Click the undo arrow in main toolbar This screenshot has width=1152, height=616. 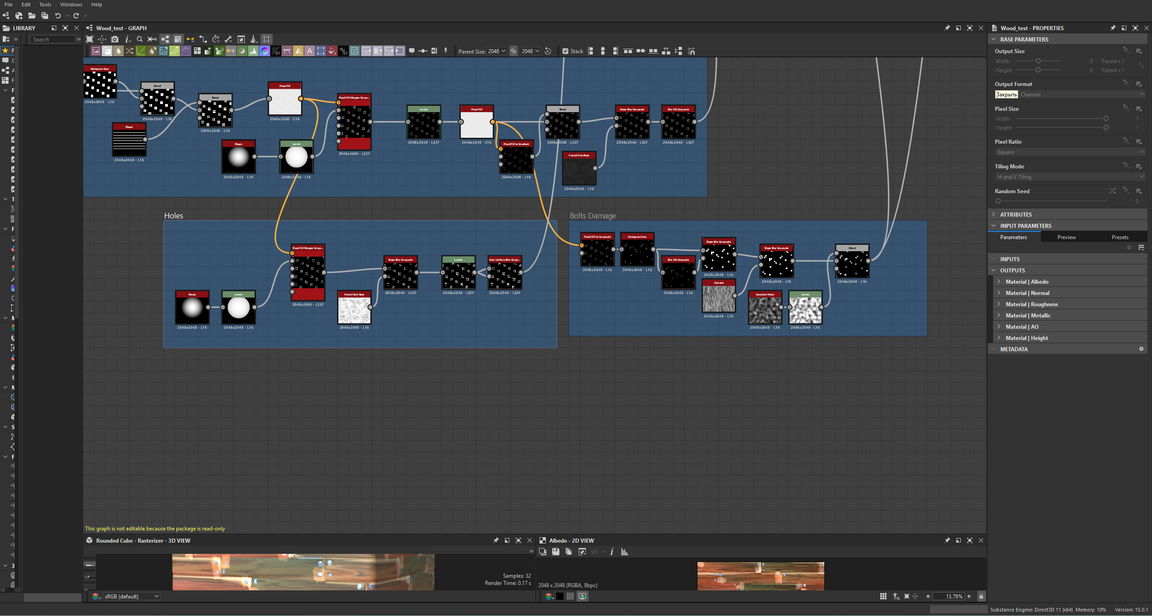coord(58,16)
